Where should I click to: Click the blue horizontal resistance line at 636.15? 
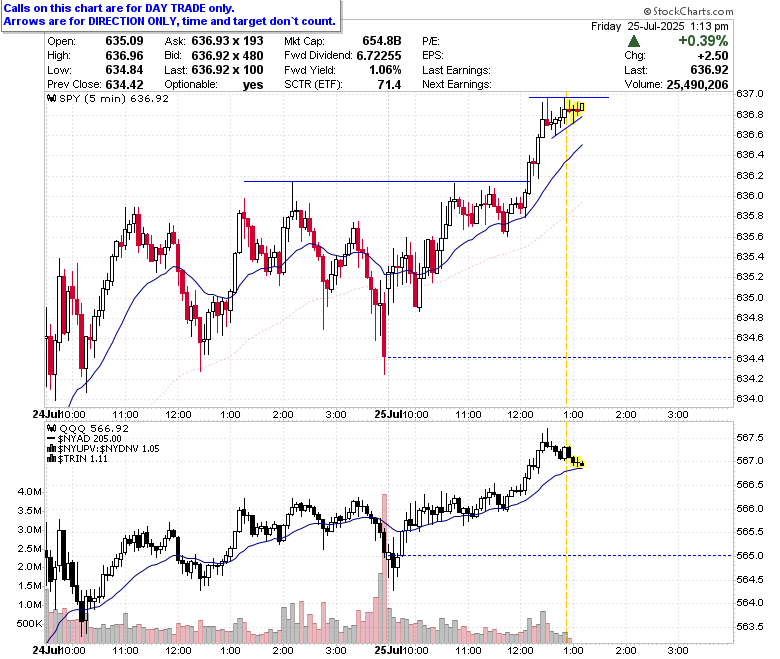point(387,182)
